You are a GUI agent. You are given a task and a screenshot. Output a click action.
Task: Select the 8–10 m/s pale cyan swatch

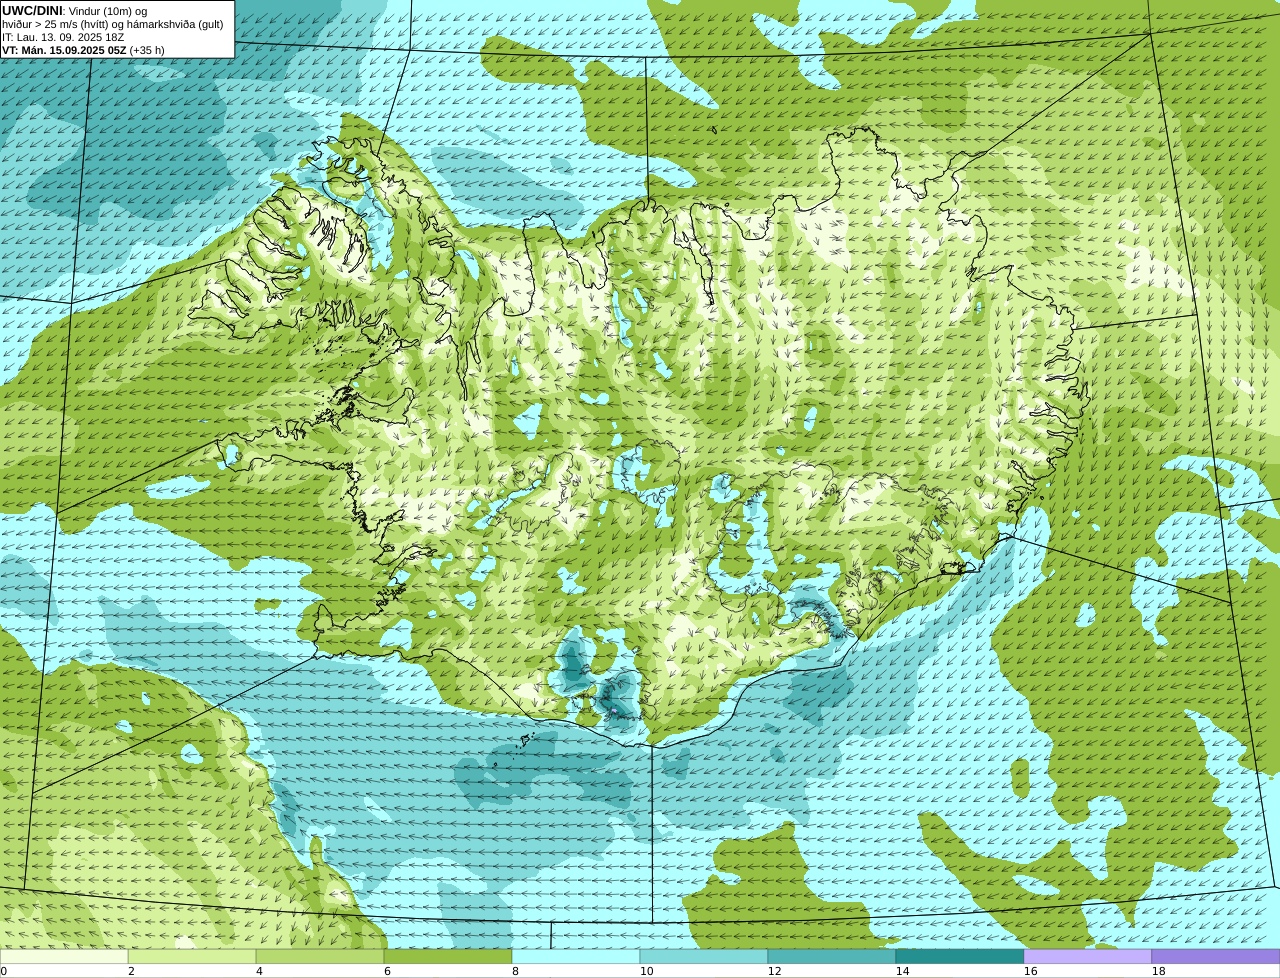(x=576, y=956)
